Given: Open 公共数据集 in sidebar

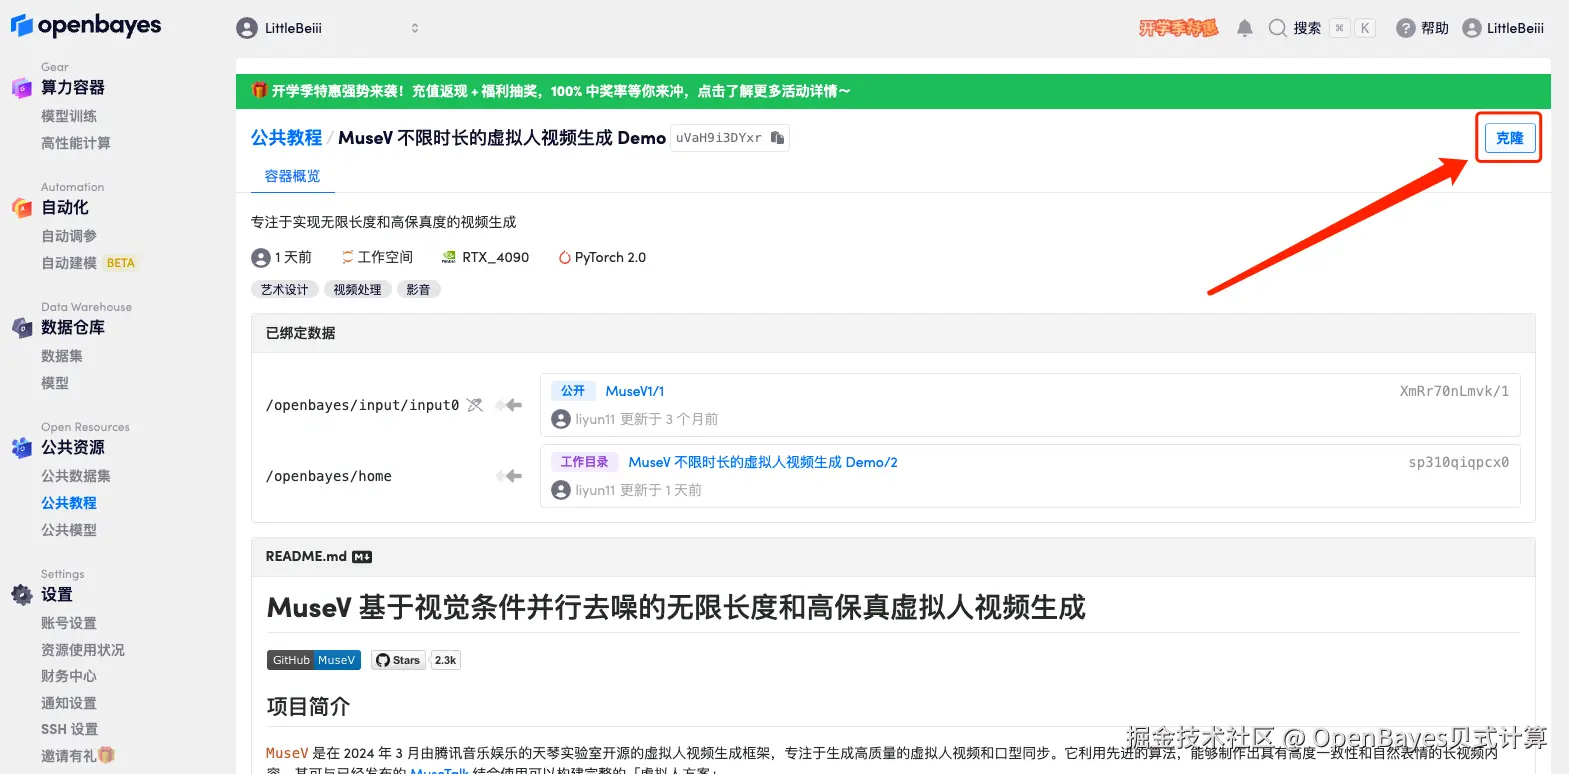Looking at the screenshot, I should [x=76, y=476].
